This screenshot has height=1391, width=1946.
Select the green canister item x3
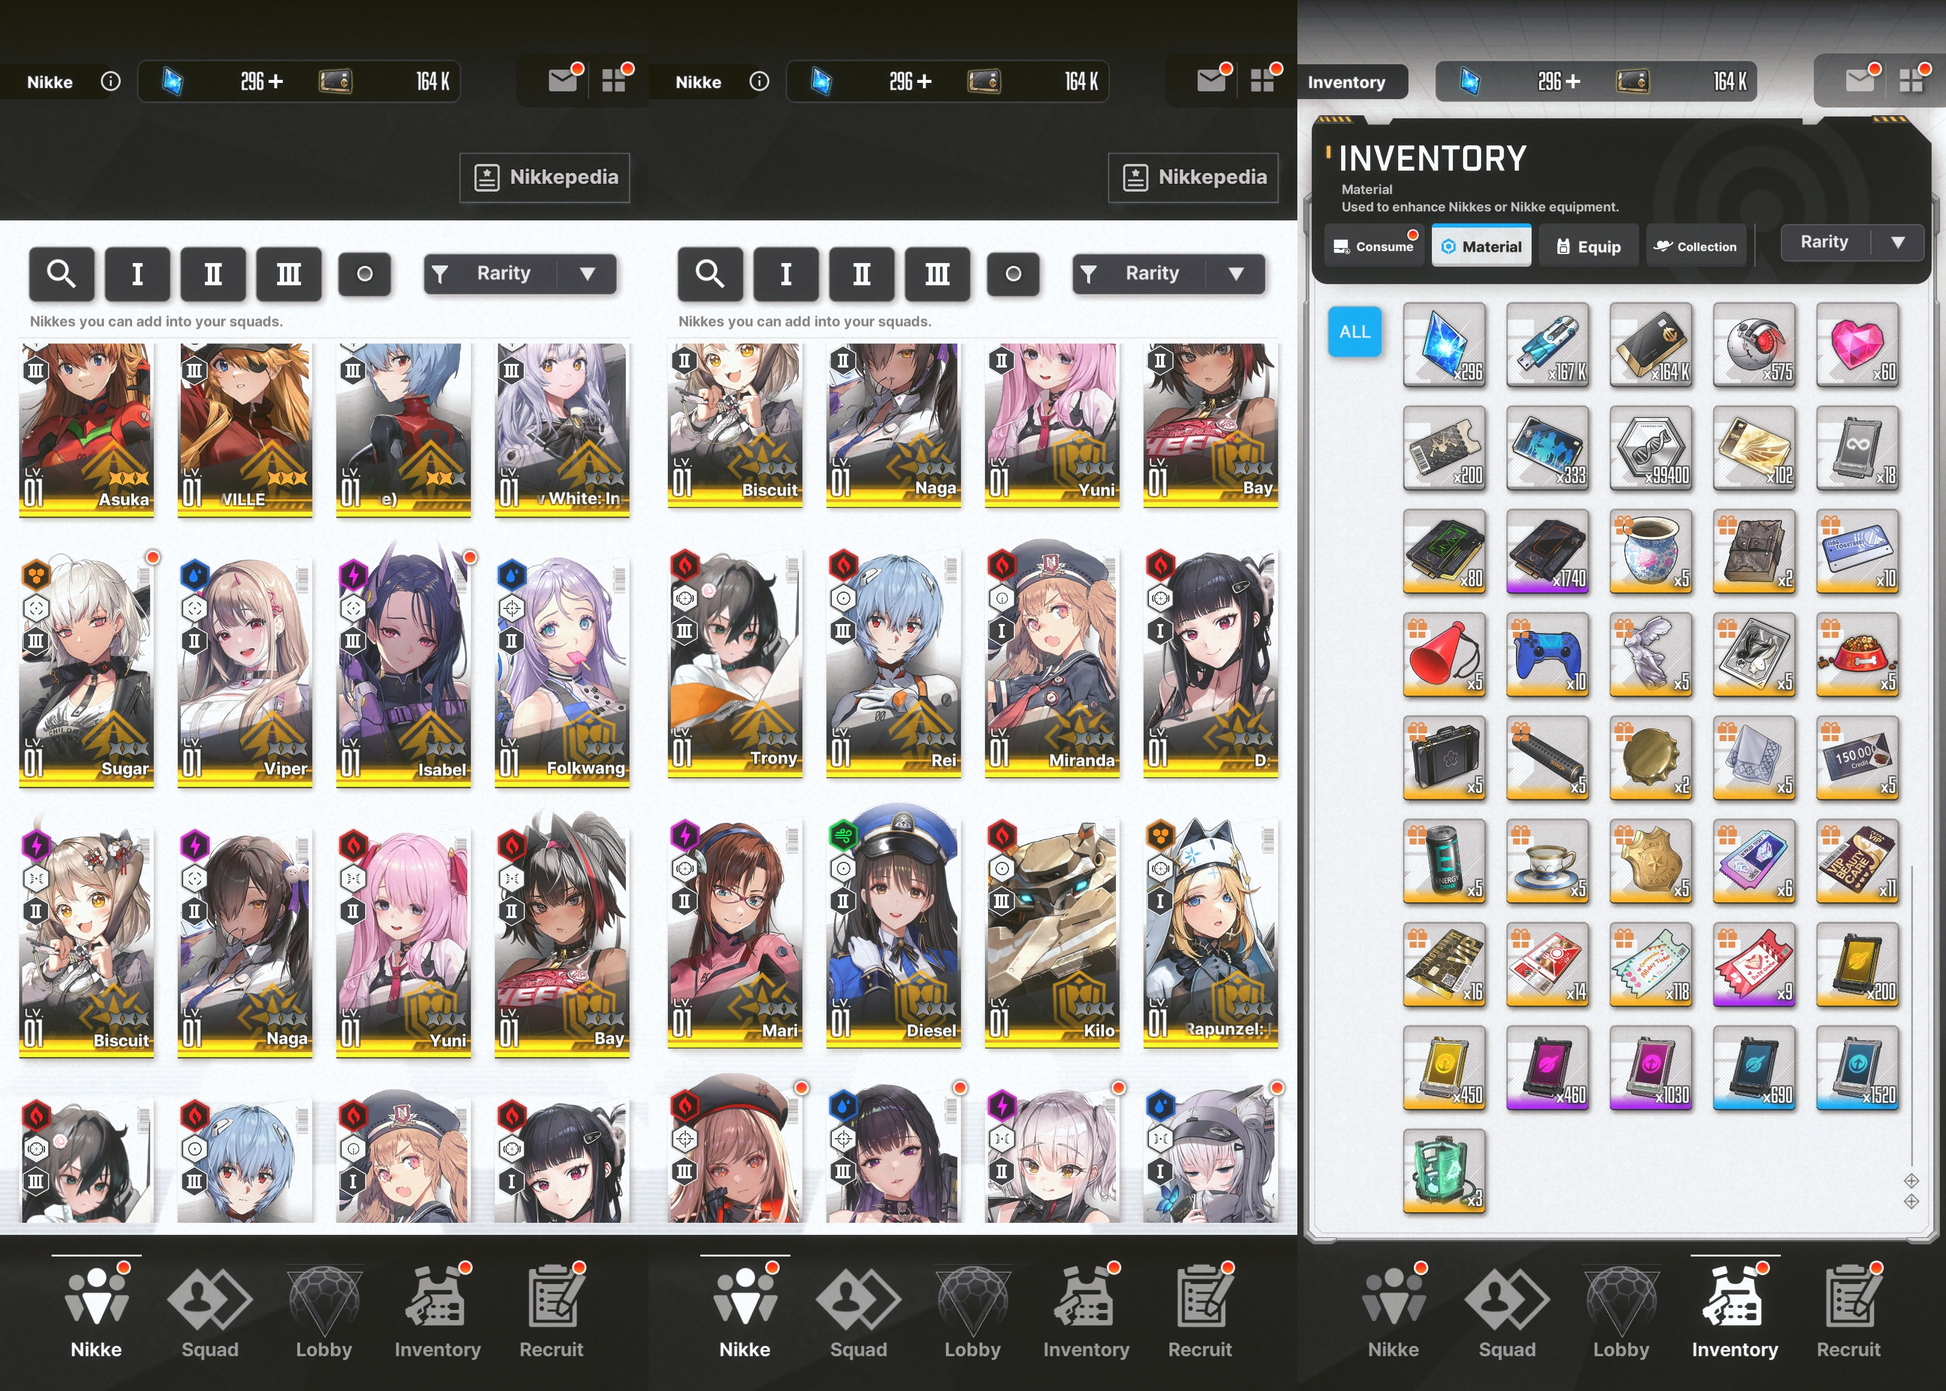point(1444,1171)
